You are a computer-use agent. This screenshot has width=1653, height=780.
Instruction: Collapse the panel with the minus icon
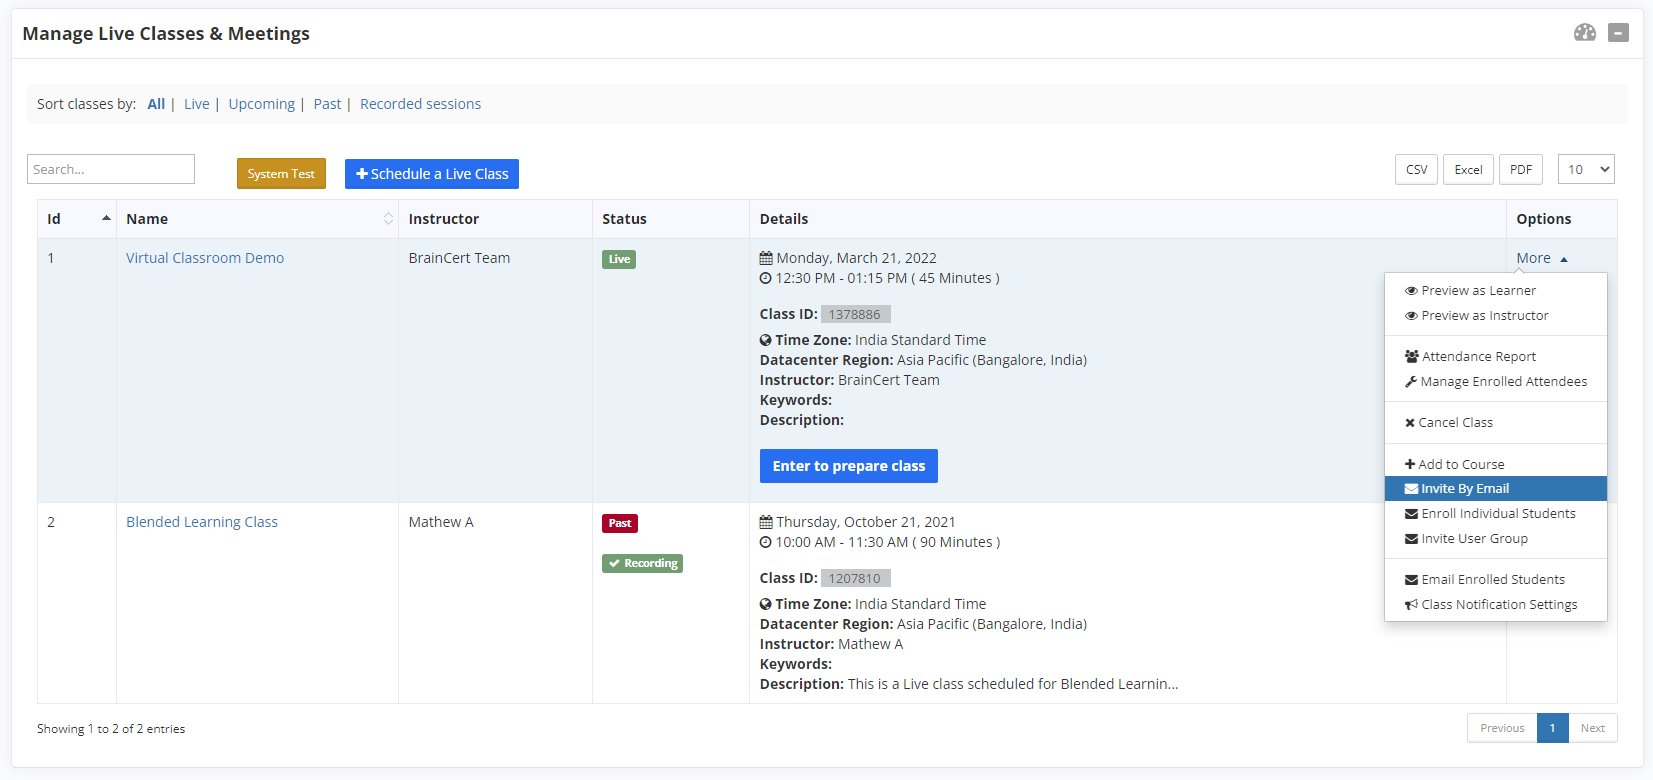point(1618,33)
